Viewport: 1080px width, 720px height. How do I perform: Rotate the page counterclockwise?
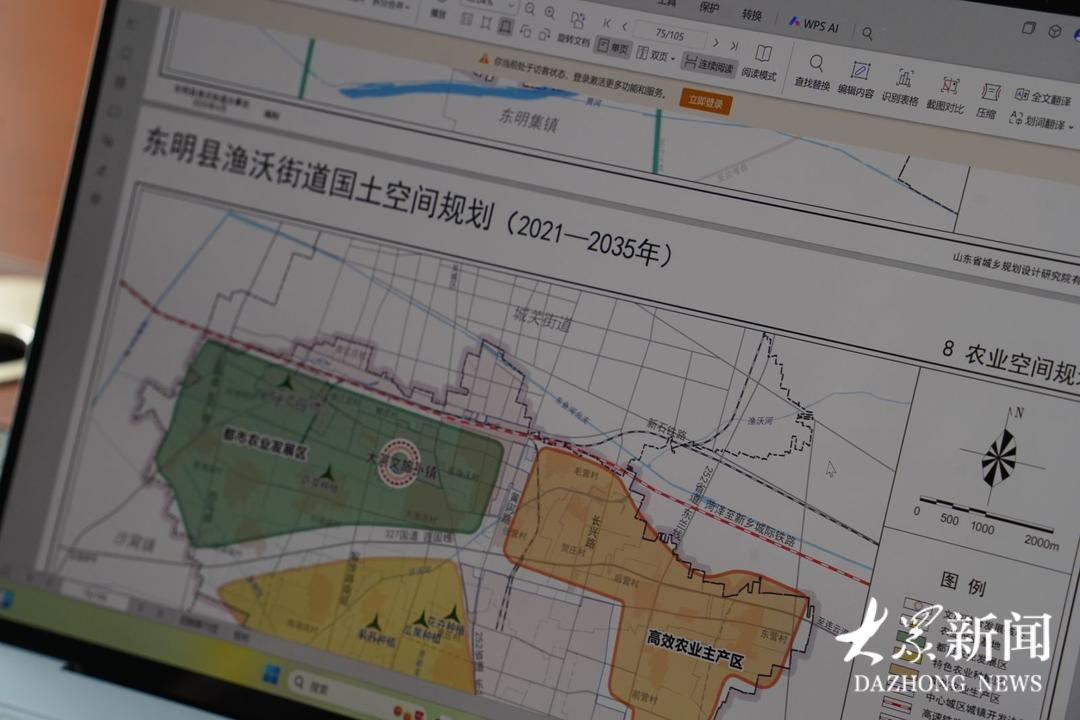[526, 32]
